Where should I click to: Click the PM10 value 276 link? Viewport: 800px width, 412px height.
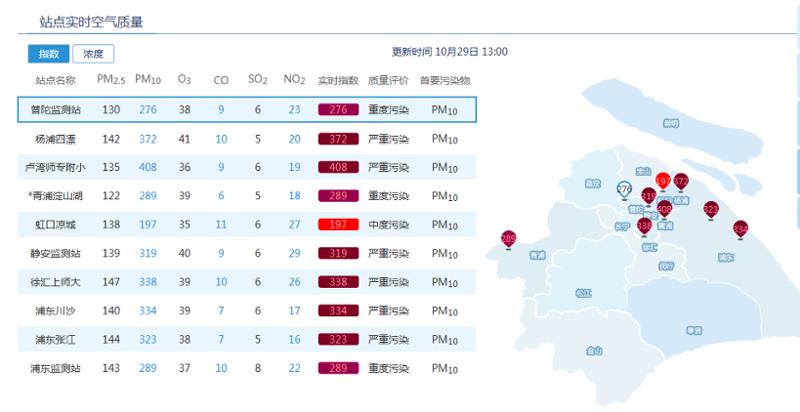point(148,110)
